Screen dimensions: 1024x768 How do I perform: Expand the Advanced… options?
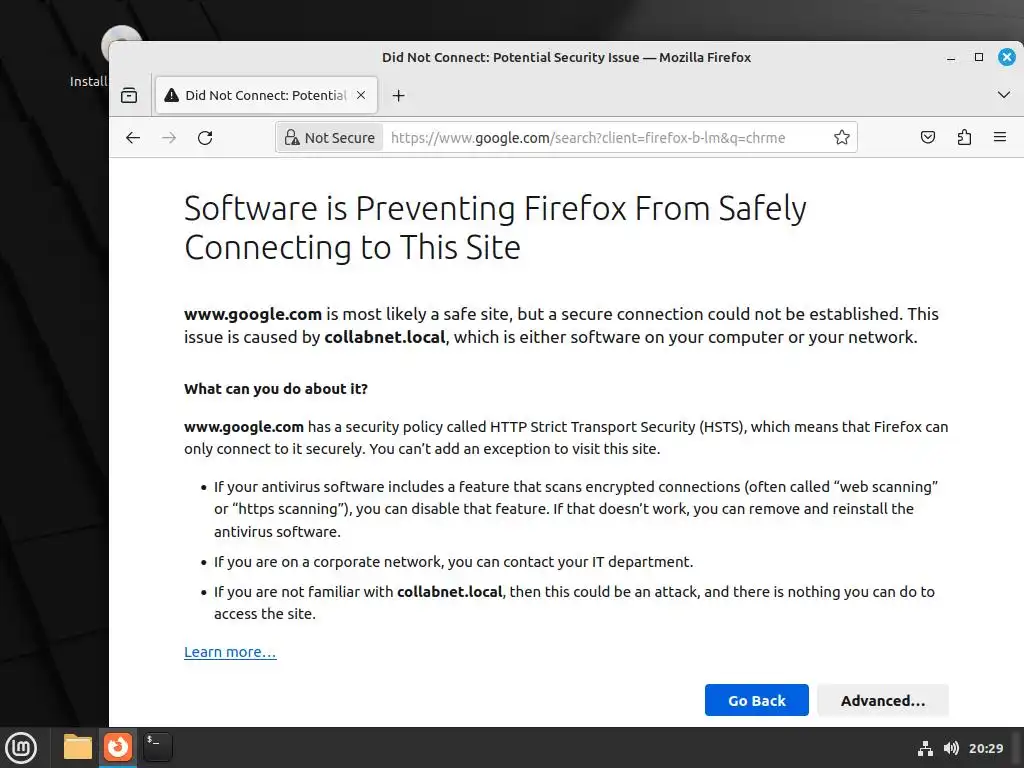[882, 701]
